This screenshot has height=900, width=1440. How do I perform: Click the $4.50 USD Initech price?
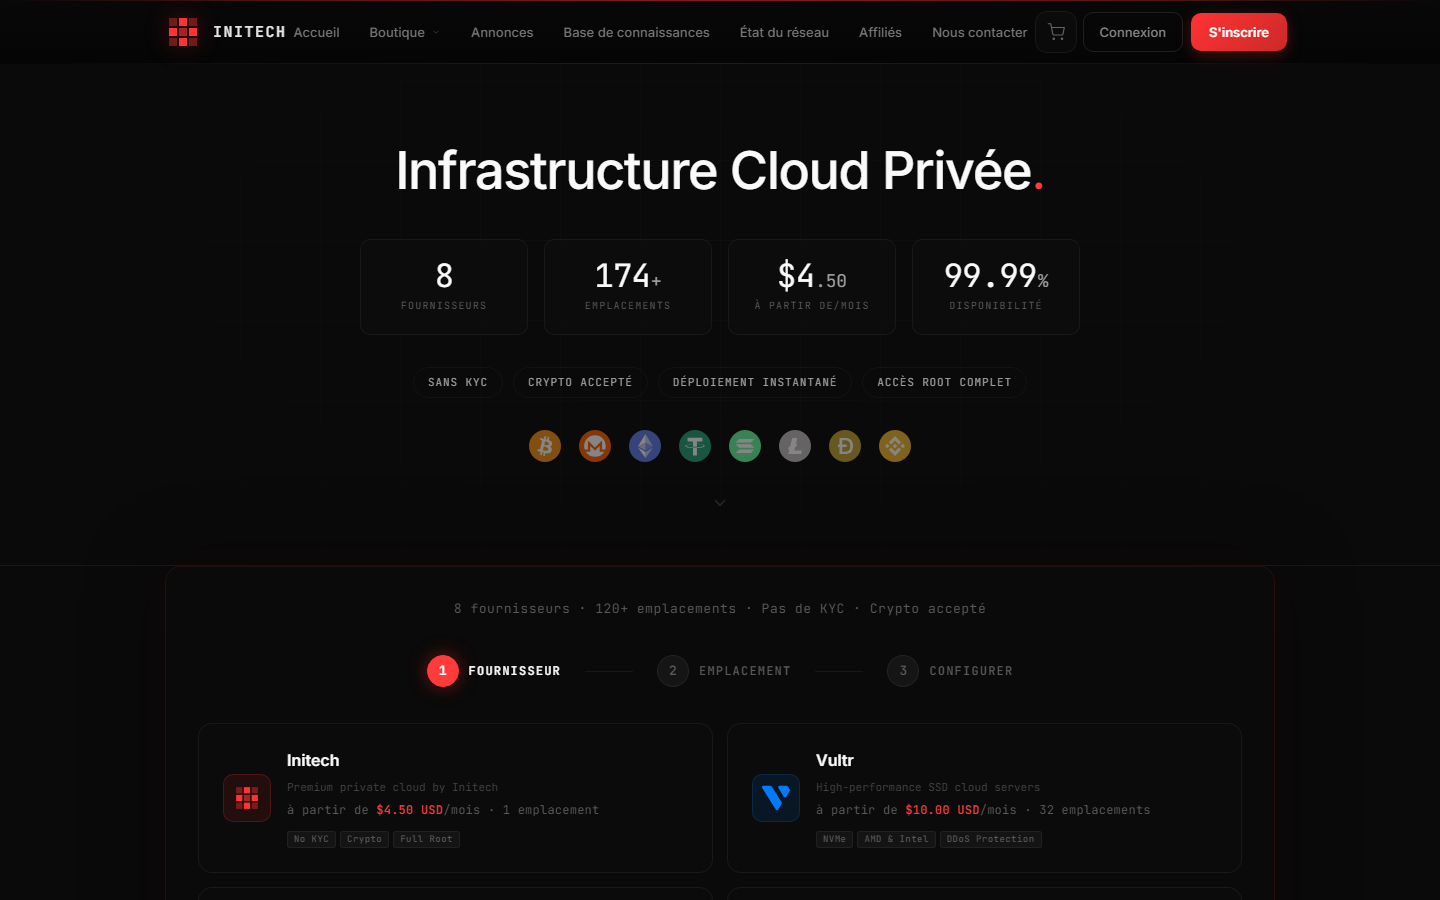[x=410, y=810]
